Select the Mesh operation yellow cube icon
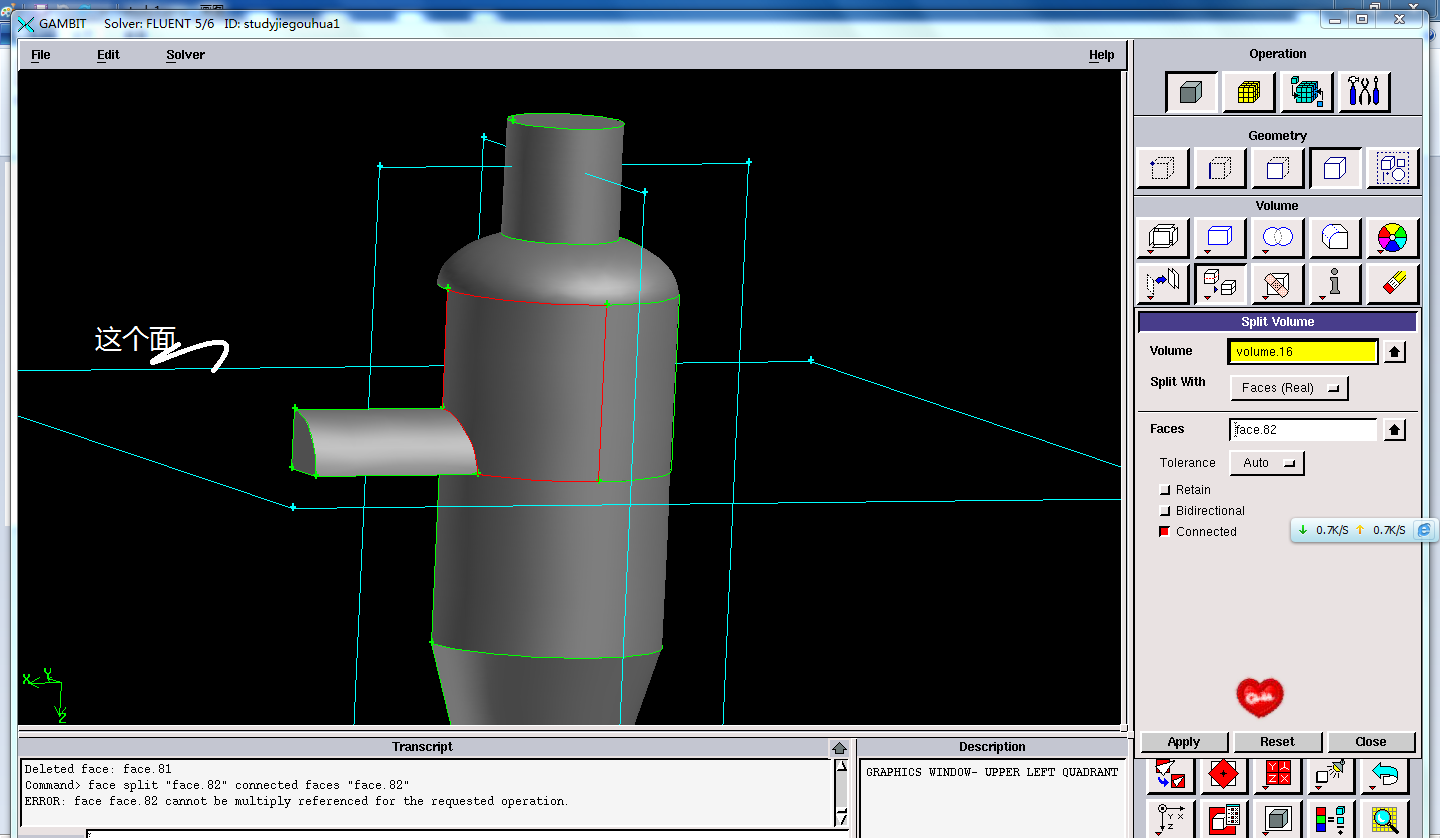This screenshot has width=1440, height=838. pos(1248,92)
